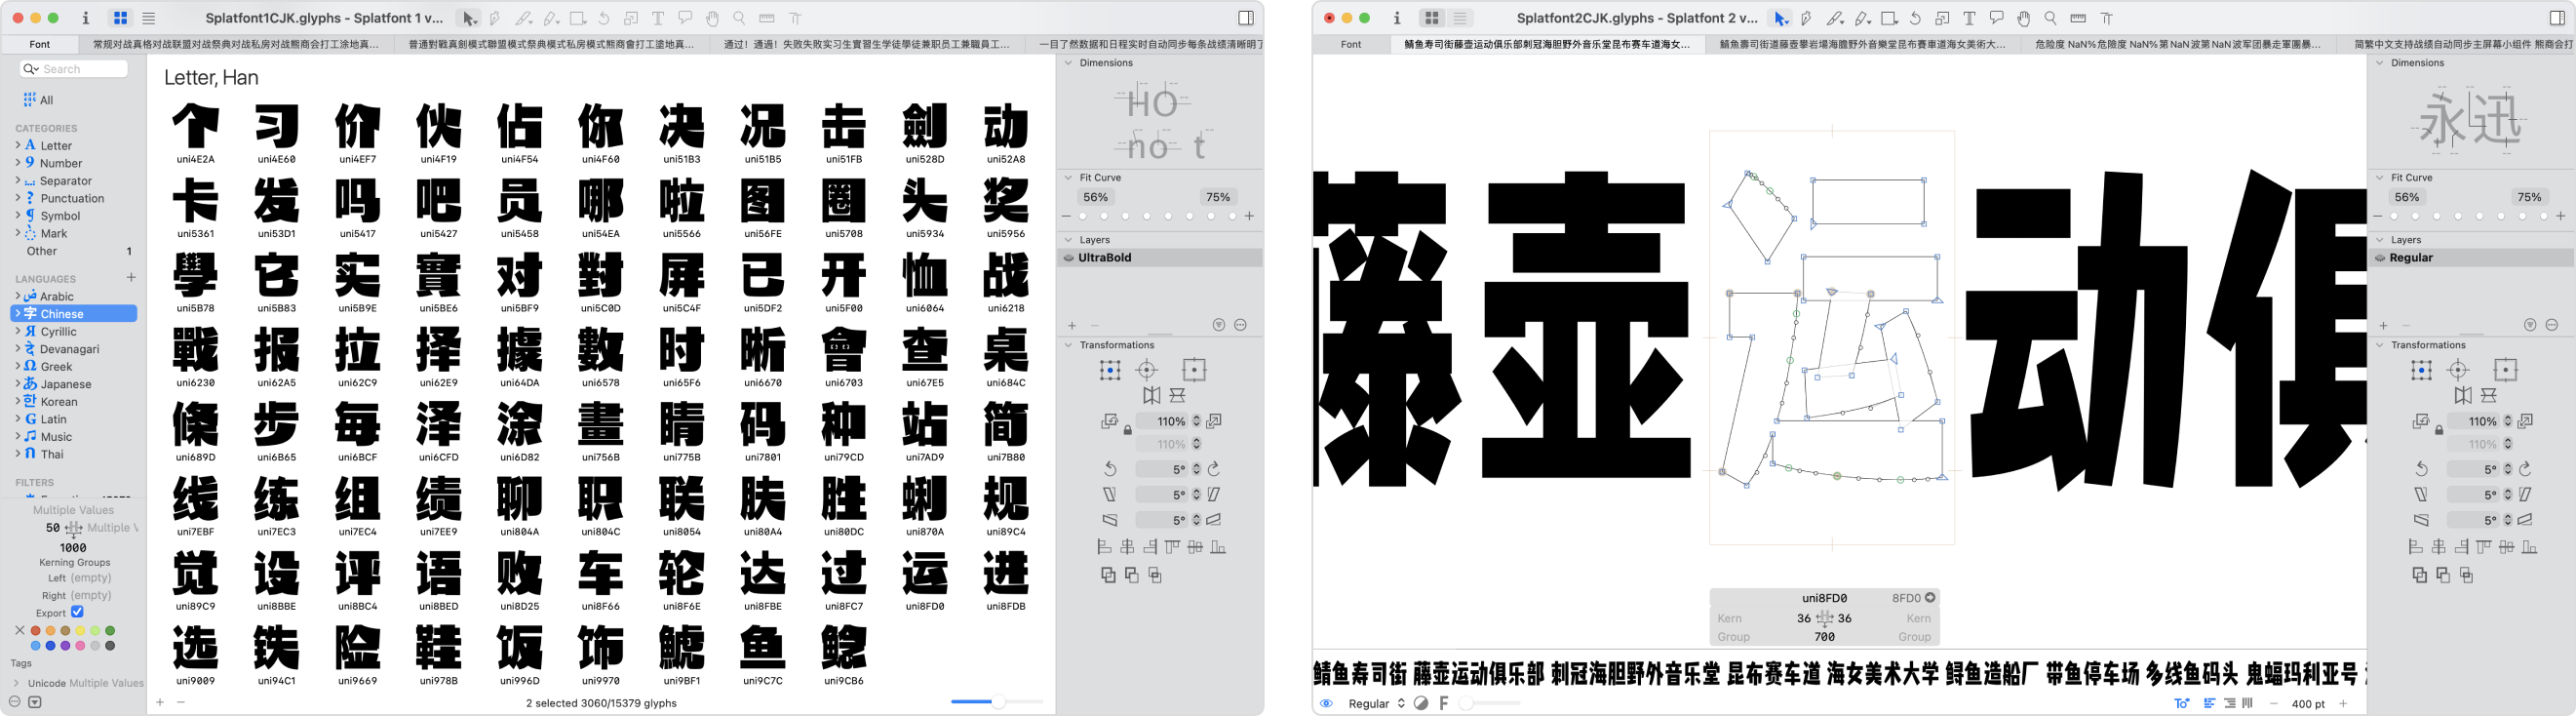Switch to Font tab in Splatfont2CJK window

(x=1350, y=44)
